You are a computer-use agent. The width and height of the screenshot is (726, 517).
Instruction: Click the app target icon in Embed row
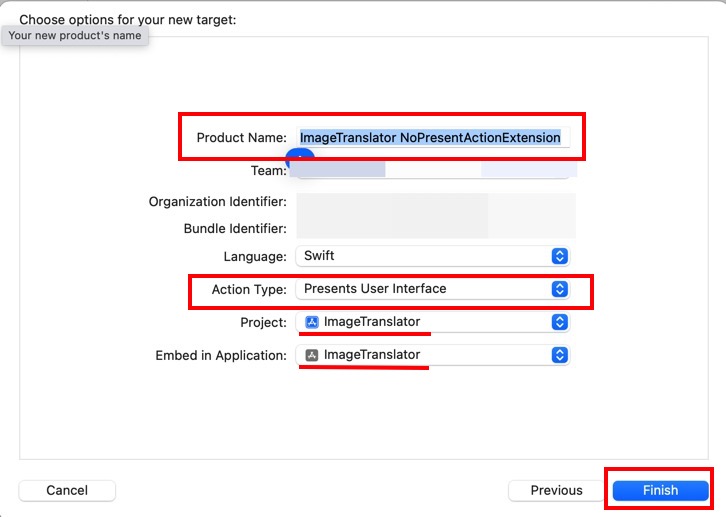[311, 355]
